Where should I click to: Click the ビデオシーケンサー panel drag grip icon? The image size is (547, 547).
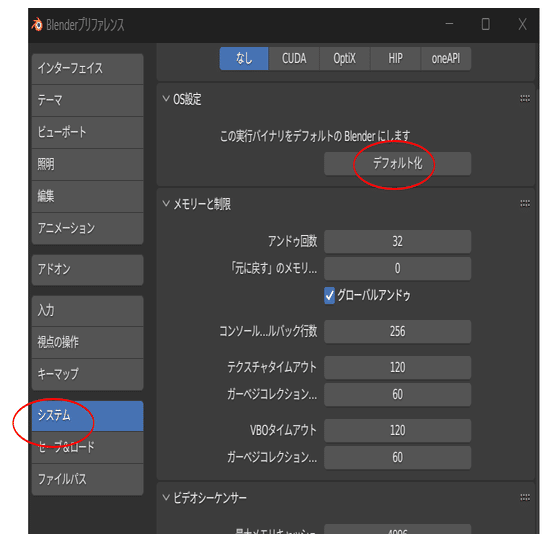pos(525,497)
